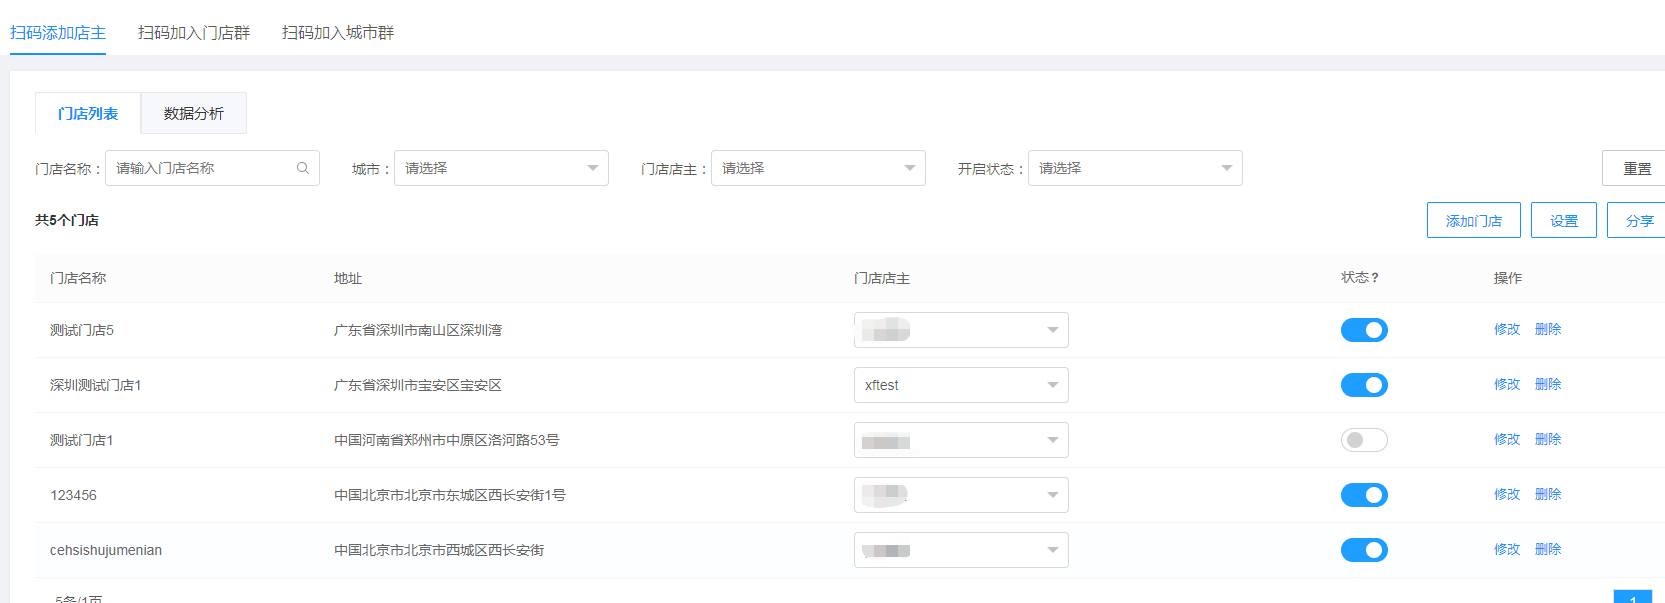
Task: Switch to 扫码加入门店群 tab
Action: (x=194, y=33)
